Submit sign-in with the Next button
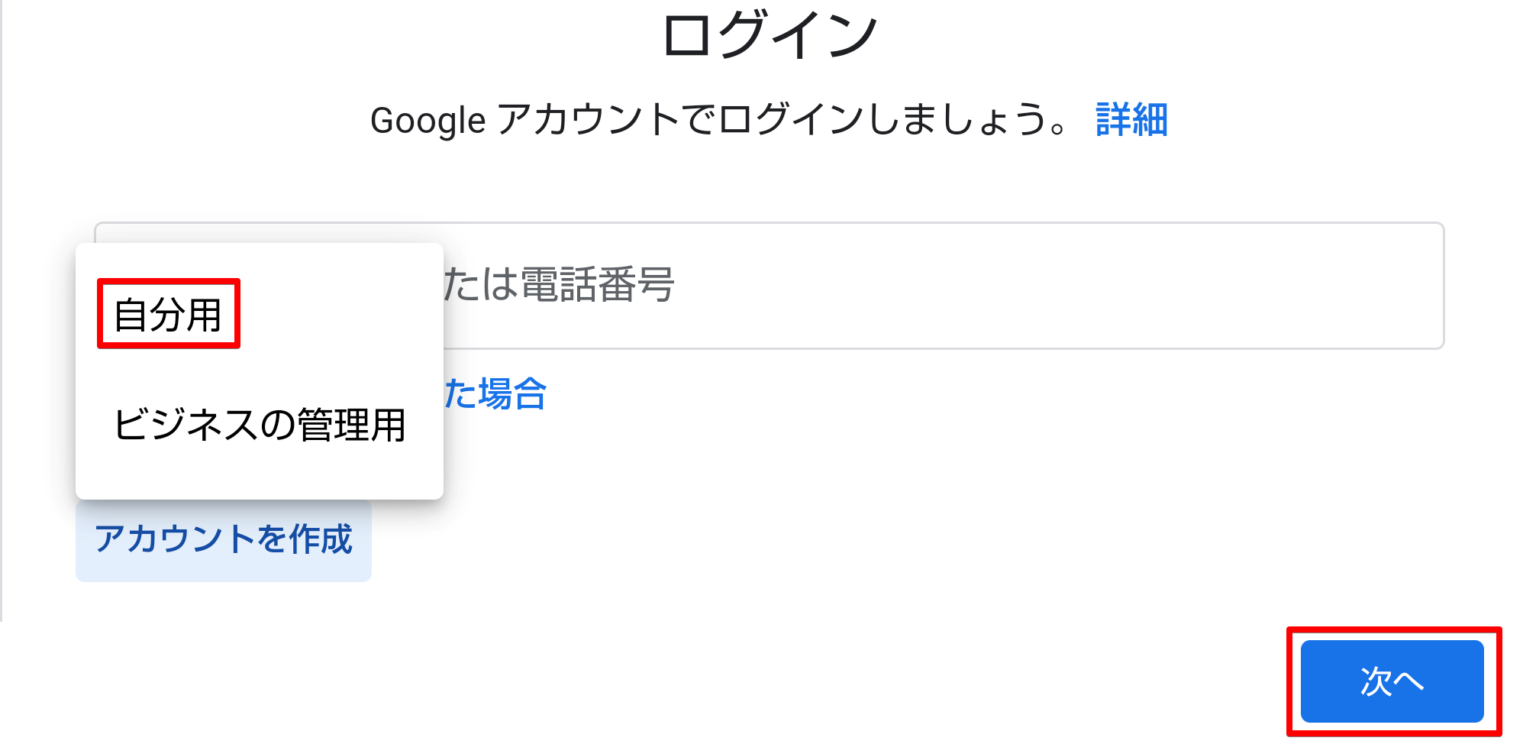The height and width of the screenshot is (741, 1536). (x=1393, y=681)
